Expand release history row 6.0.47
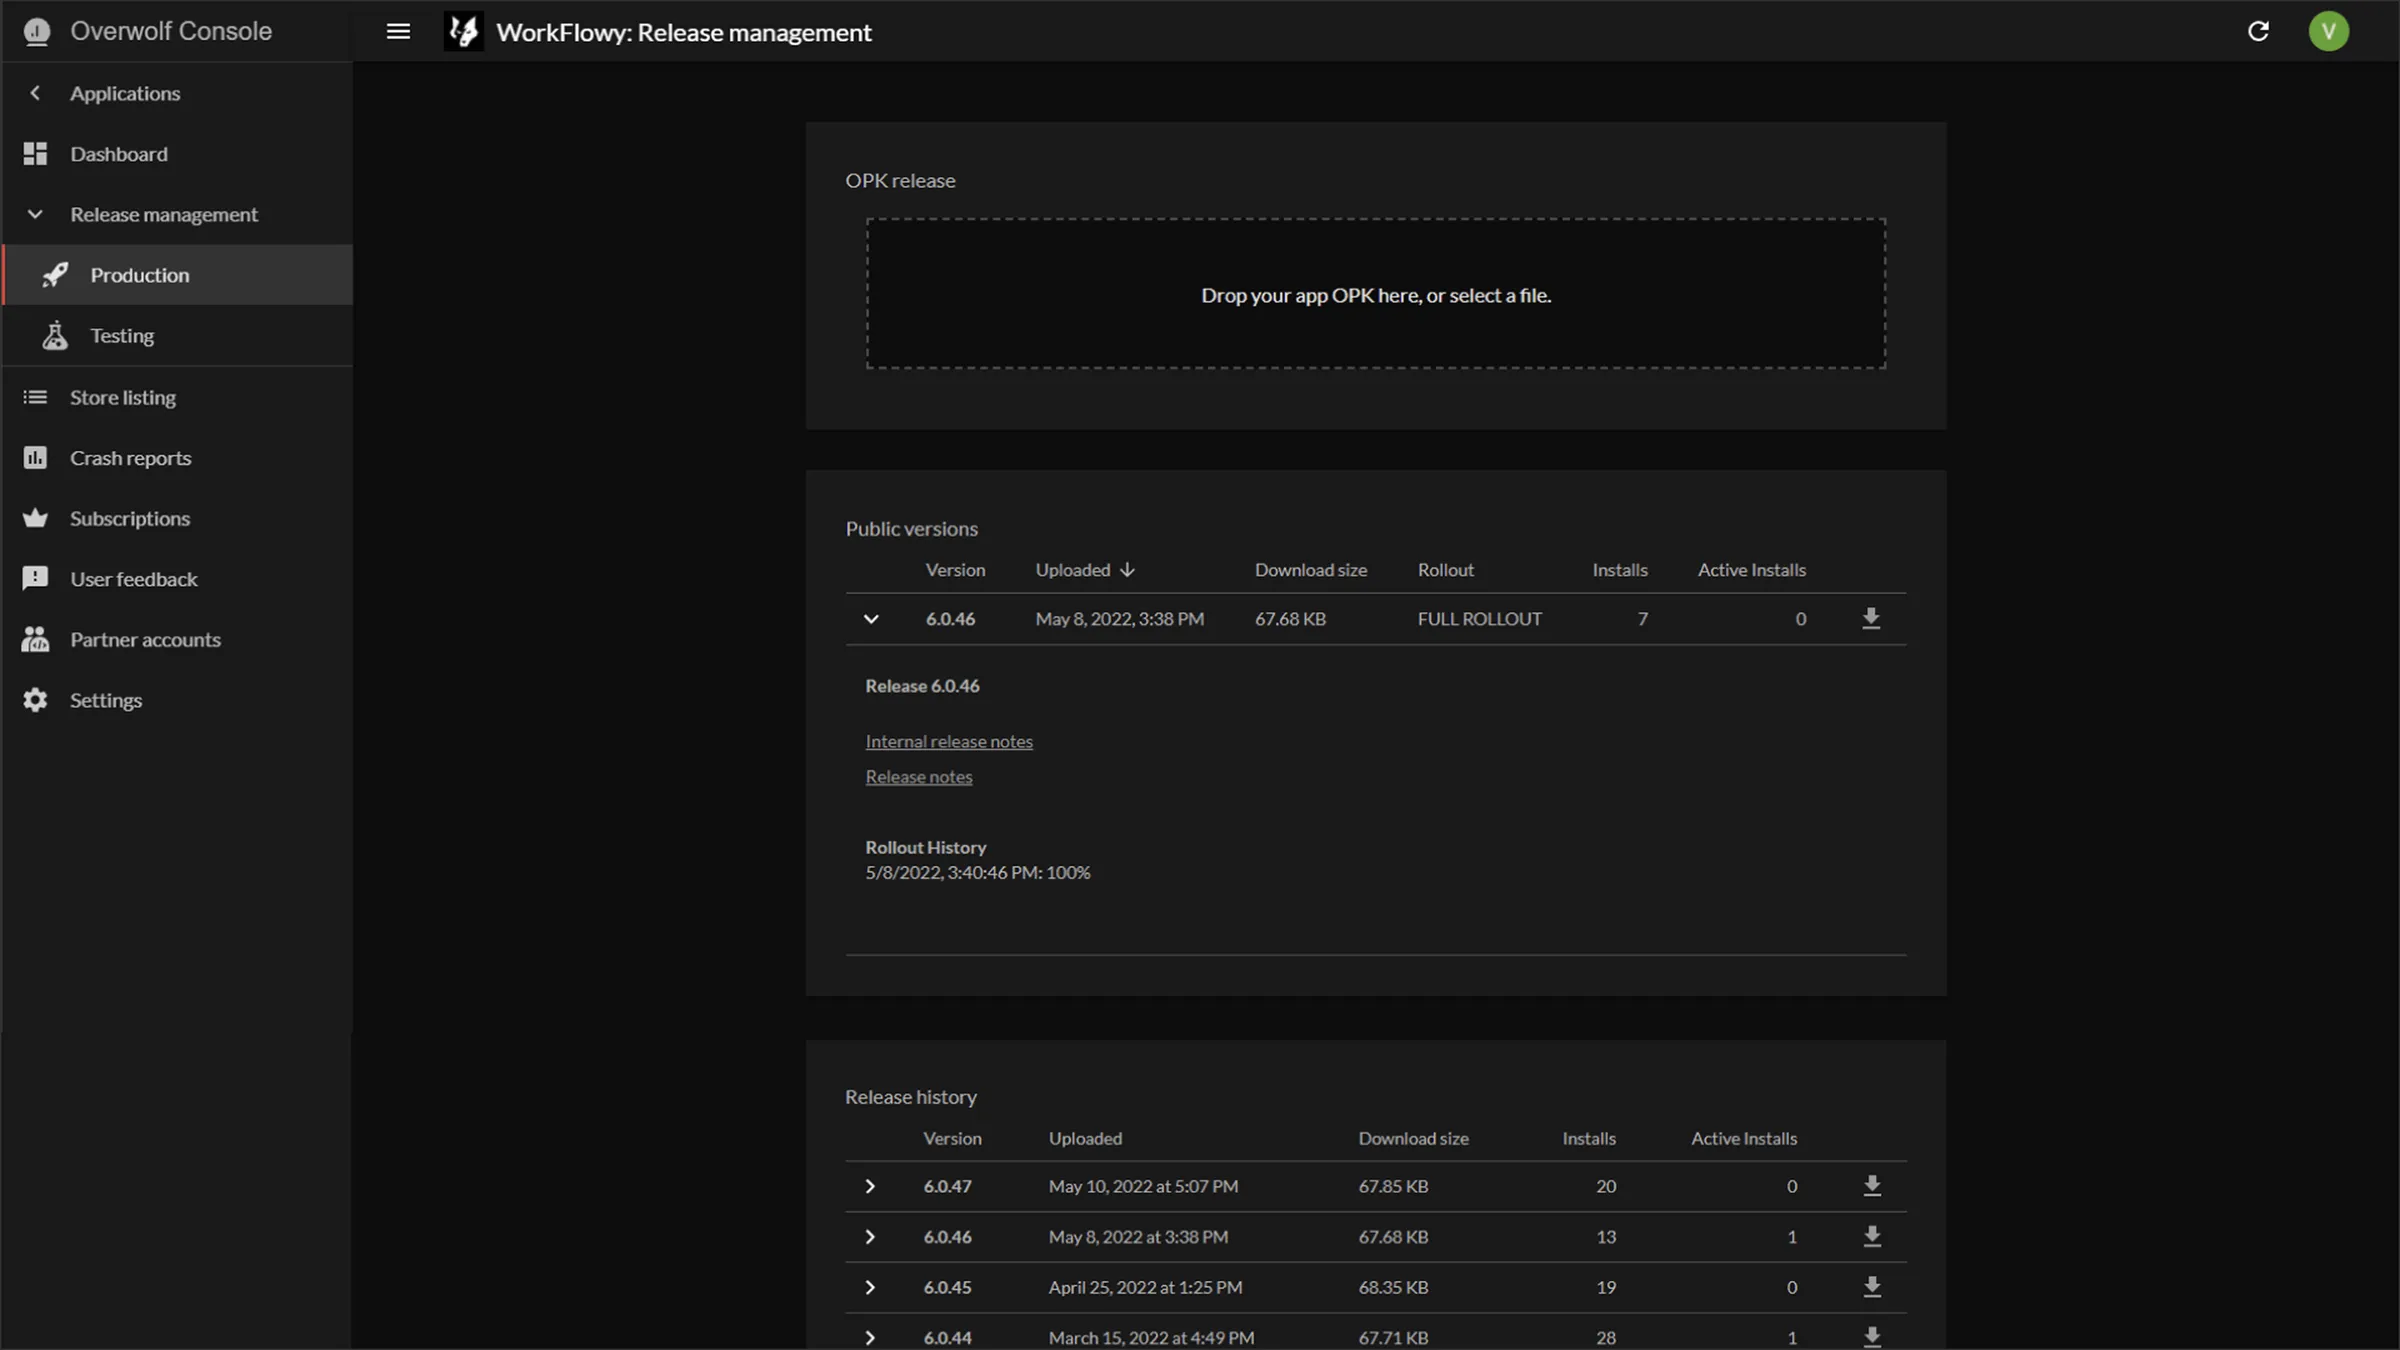Viewport: 2400px width, 1350px height. [x=870, y=1186]
